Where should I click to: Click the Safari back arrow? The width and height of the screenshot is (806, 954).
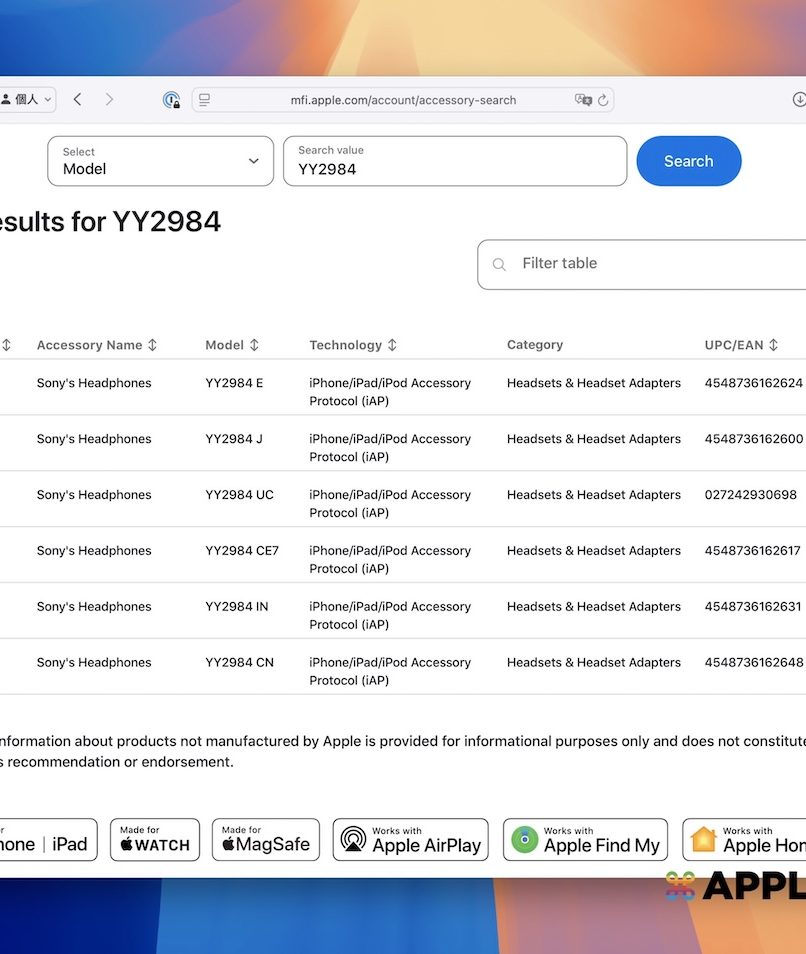[x=78, y=100]
